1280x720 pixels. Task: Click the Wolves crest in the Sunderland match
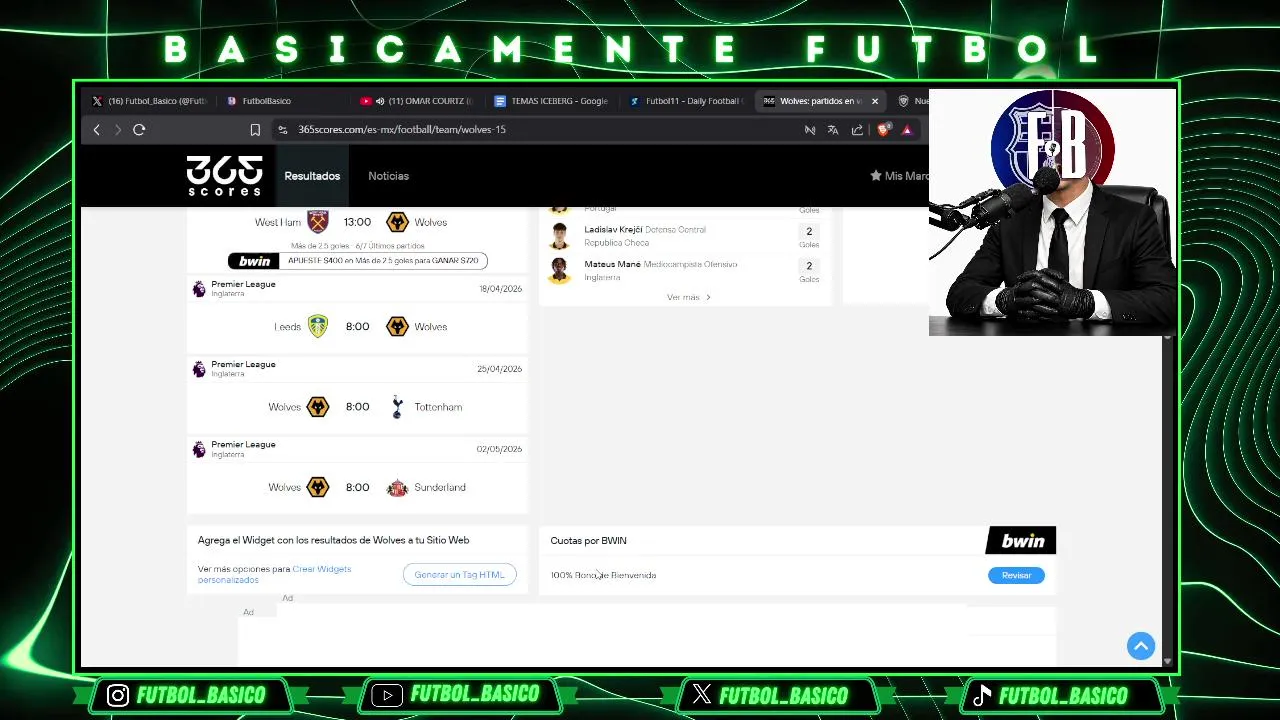pyautogui.click(x=317, y=487)
